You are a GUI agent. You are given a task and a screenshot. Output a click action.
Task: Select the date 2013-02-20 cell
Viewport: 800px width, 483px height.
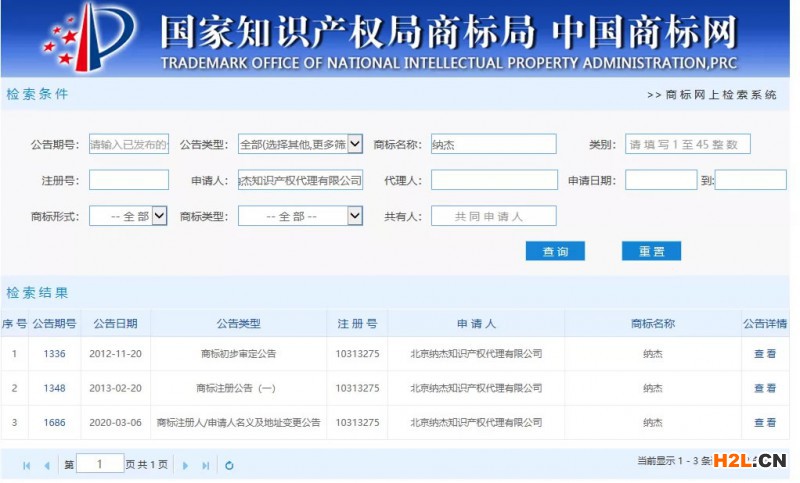click(115, 388)
